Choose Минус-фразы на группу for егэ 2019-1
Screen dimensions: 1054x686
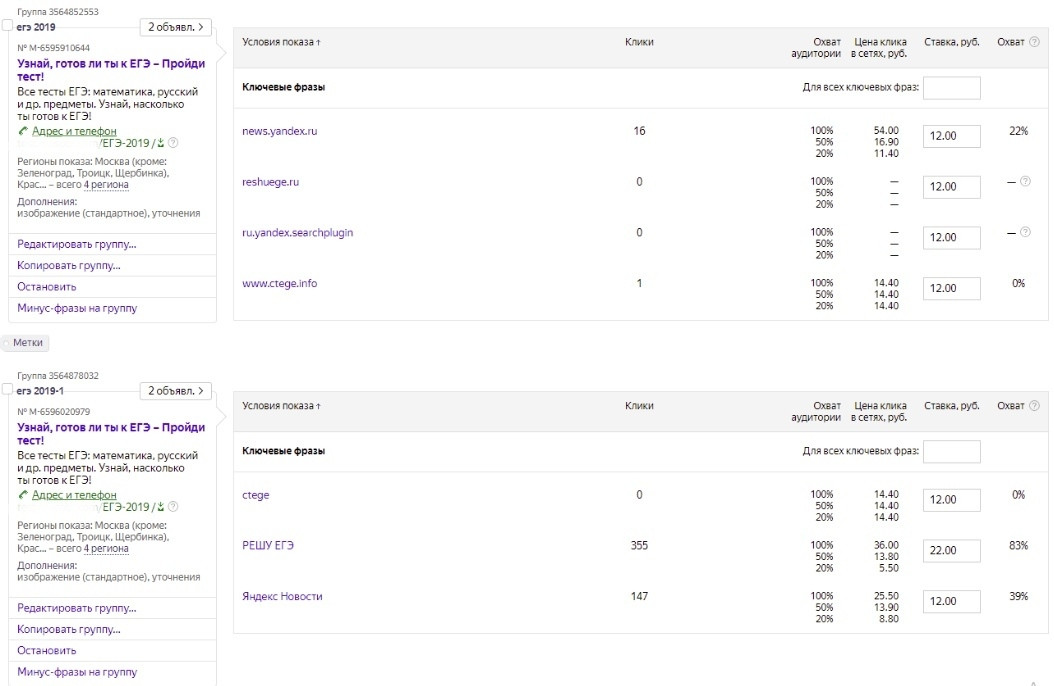pyautogui.click(x=77, y=672)
